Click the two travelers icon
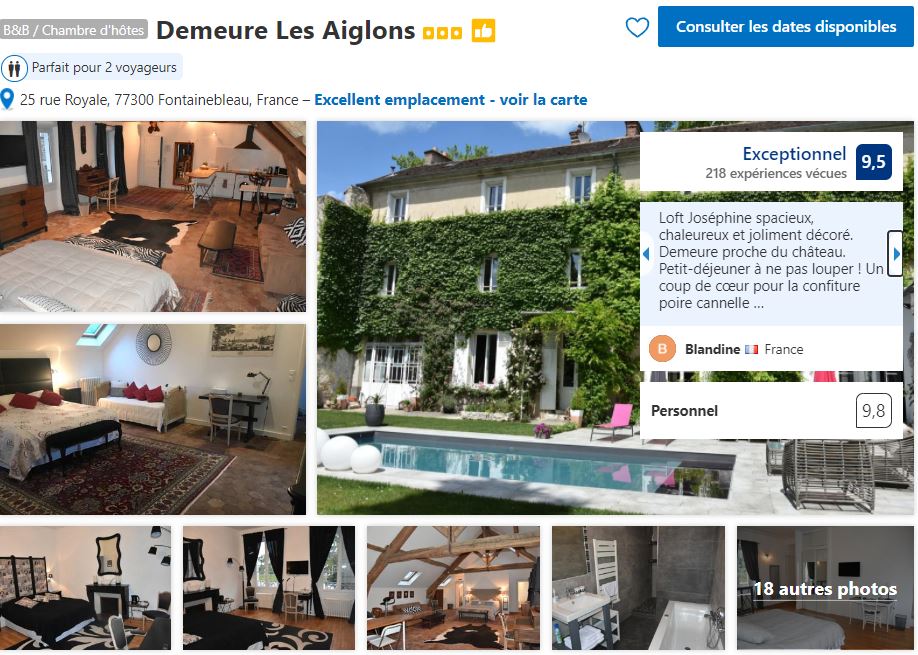Viewport: 918px width, 655px height. click(14, 68)
